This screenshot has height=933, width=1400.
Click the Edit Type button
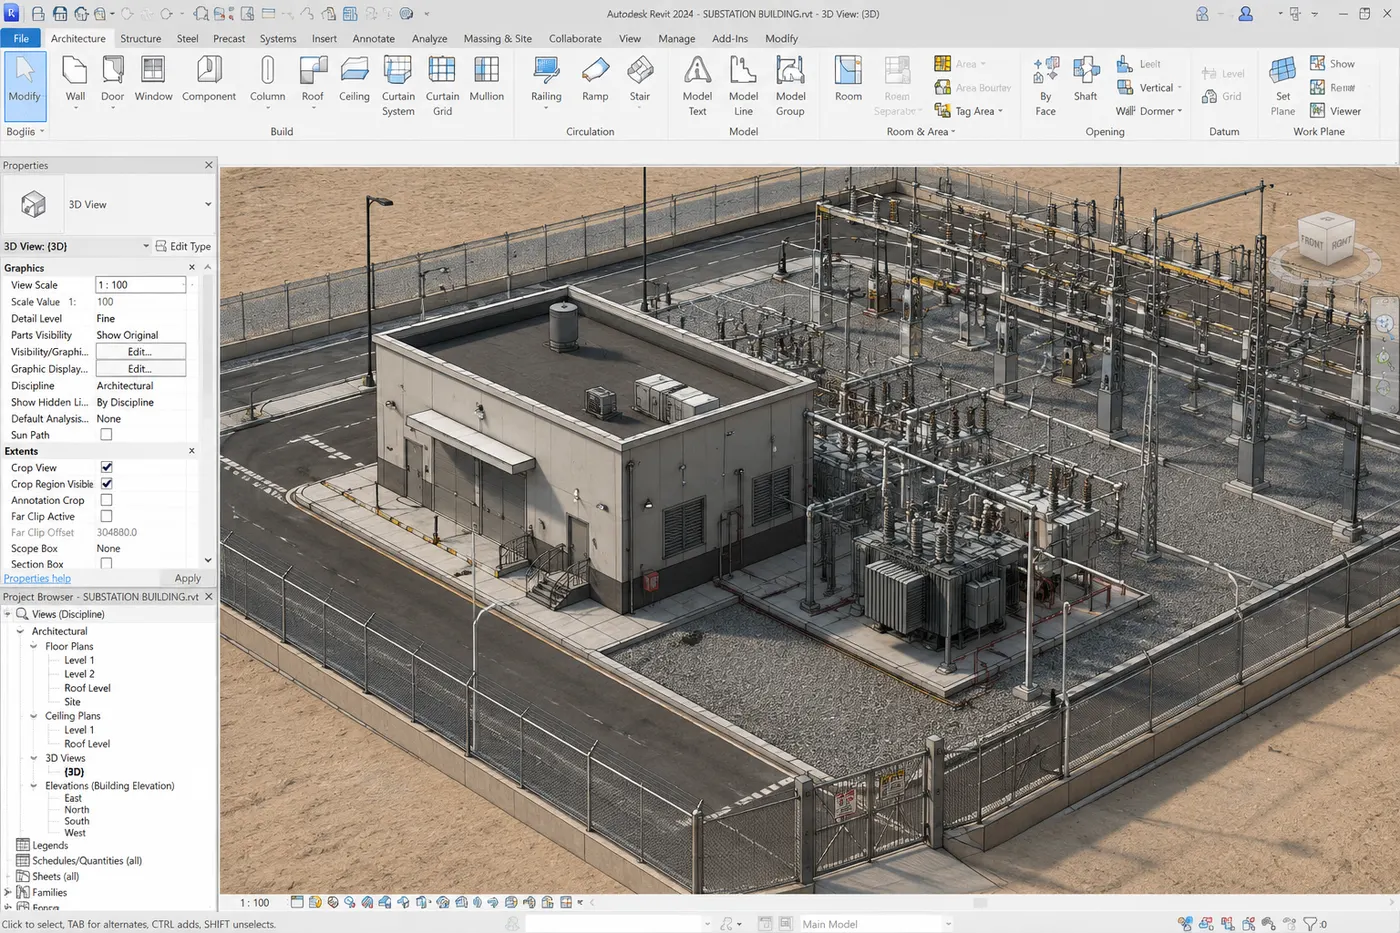[184, 246]
